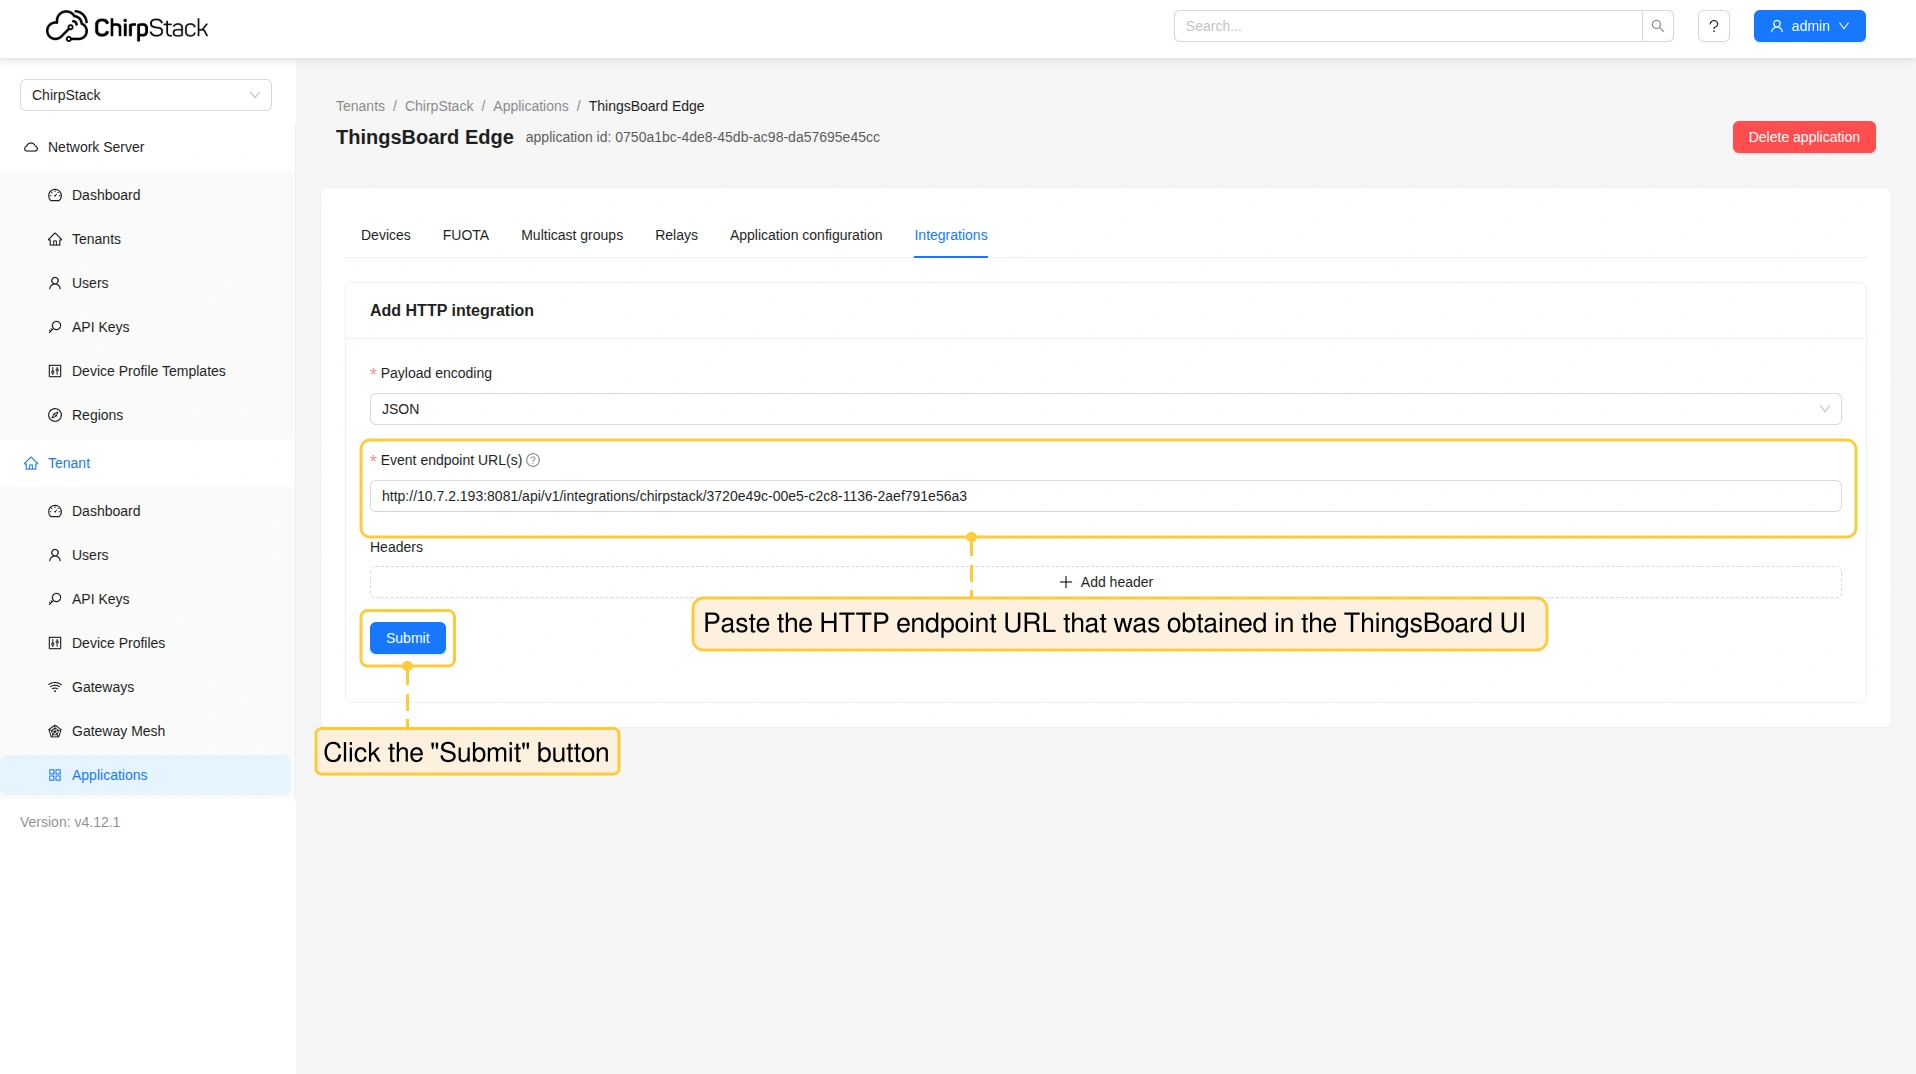The height and width of the screenshot is (1074, 1916).
Task: Select the Multicast groups tab
Action: 571,235
